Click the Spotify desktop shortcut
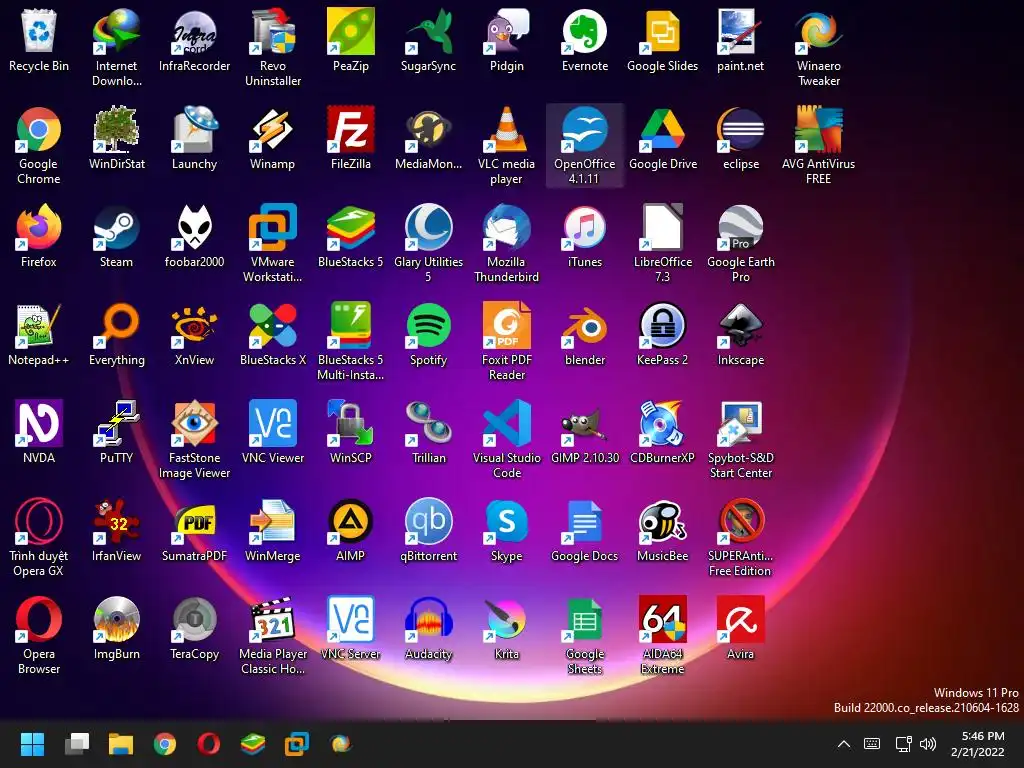The width and height of the screenshot is (1024, 768). pyautogui.click(x=428, y=327)
